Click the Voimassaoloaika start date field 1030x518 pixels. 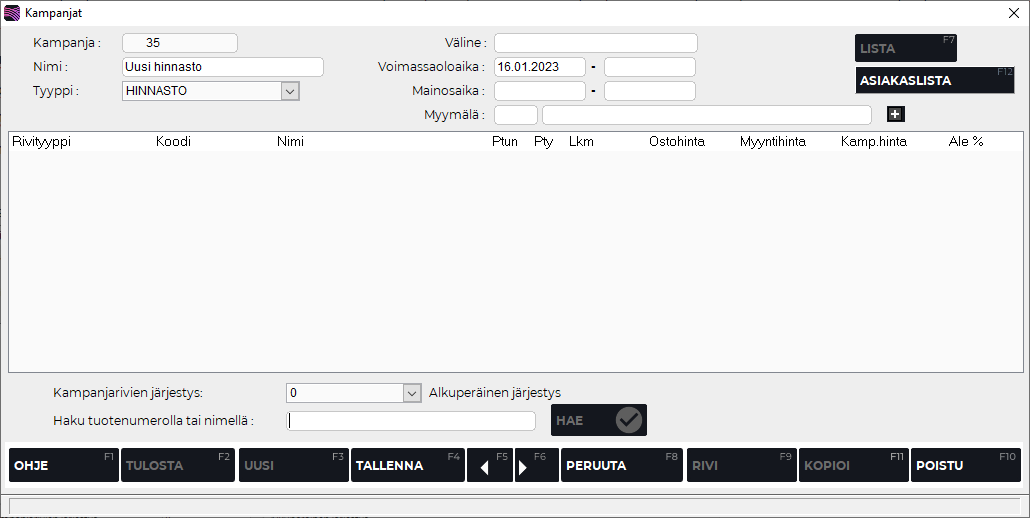540,67
